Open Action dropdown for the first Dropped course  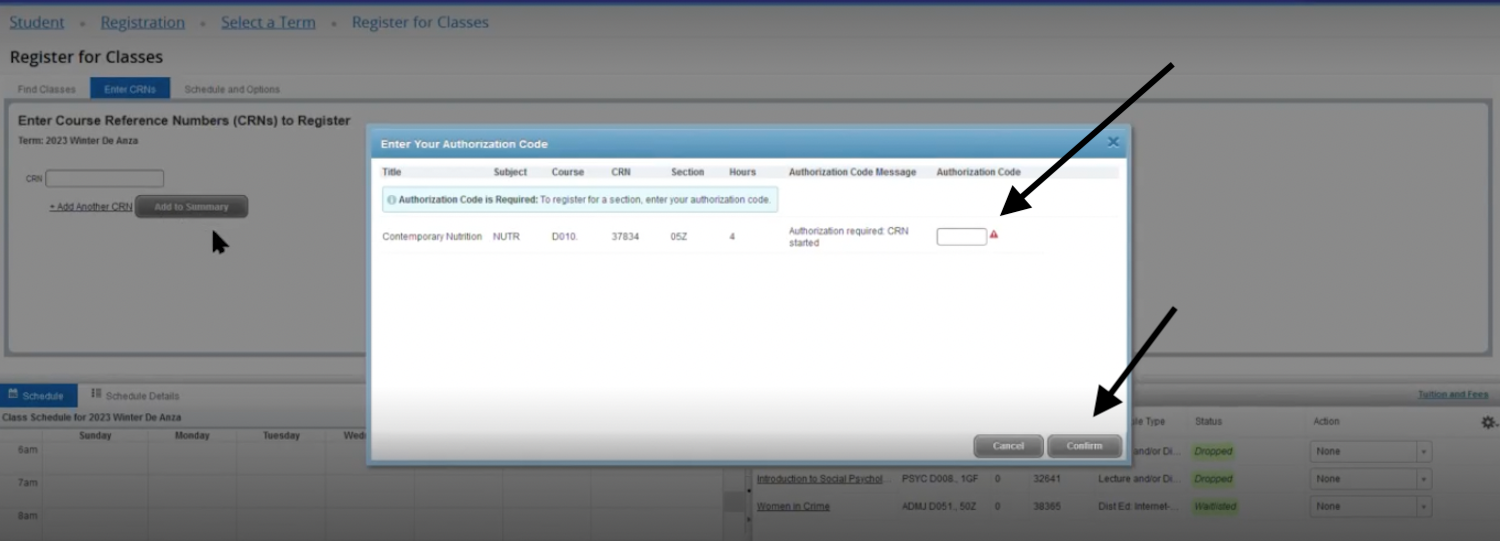click(1370, 452)
